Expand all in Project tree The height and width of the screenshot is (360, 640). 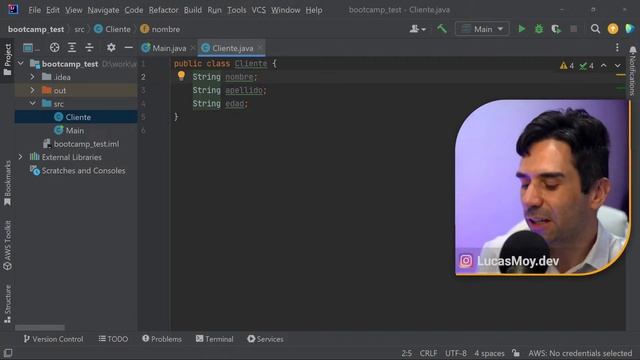pos(72,48)
